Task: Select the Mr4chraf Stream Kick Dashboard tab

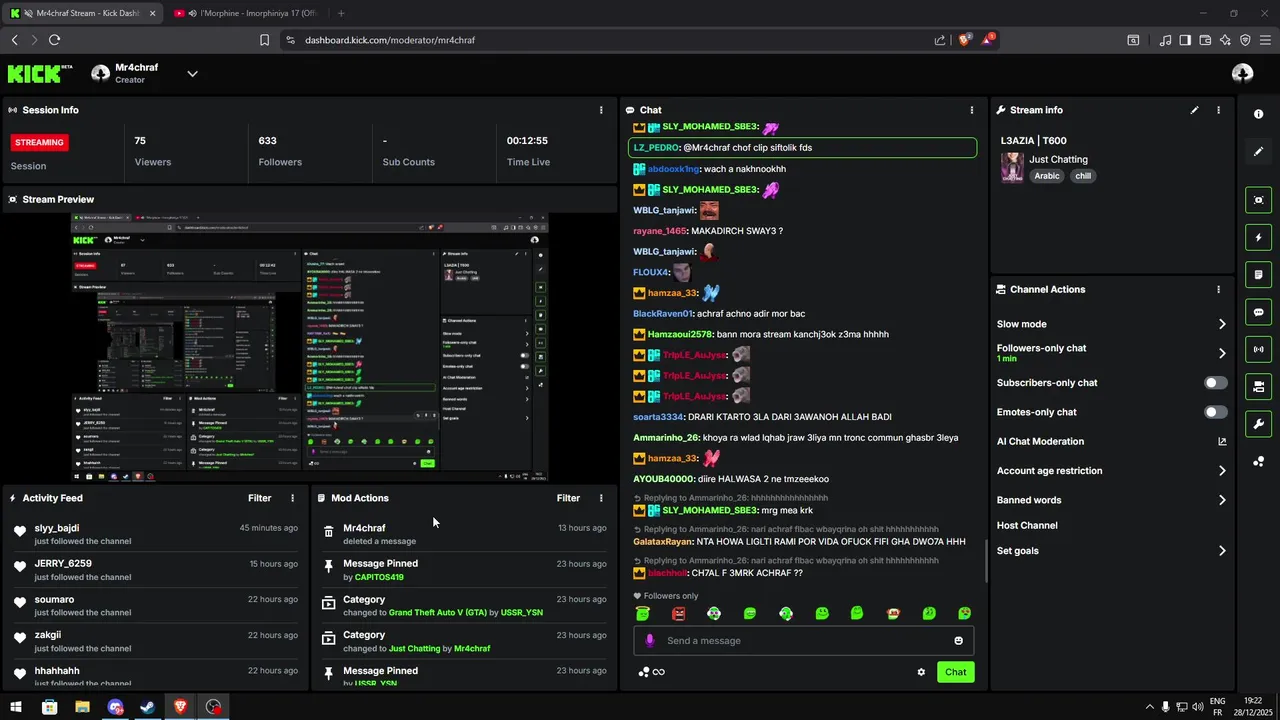Action: (x=83, y=13)
